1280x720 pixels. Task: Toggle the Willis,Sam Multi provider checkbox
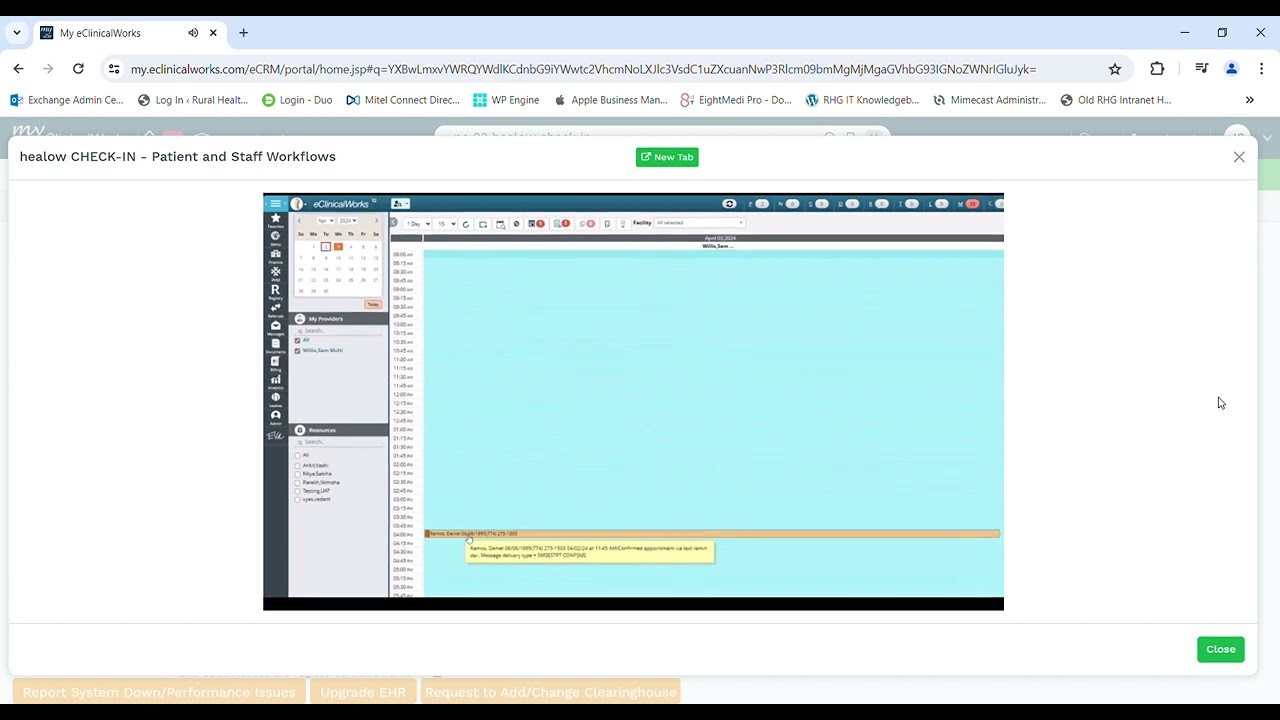point(297,350)
